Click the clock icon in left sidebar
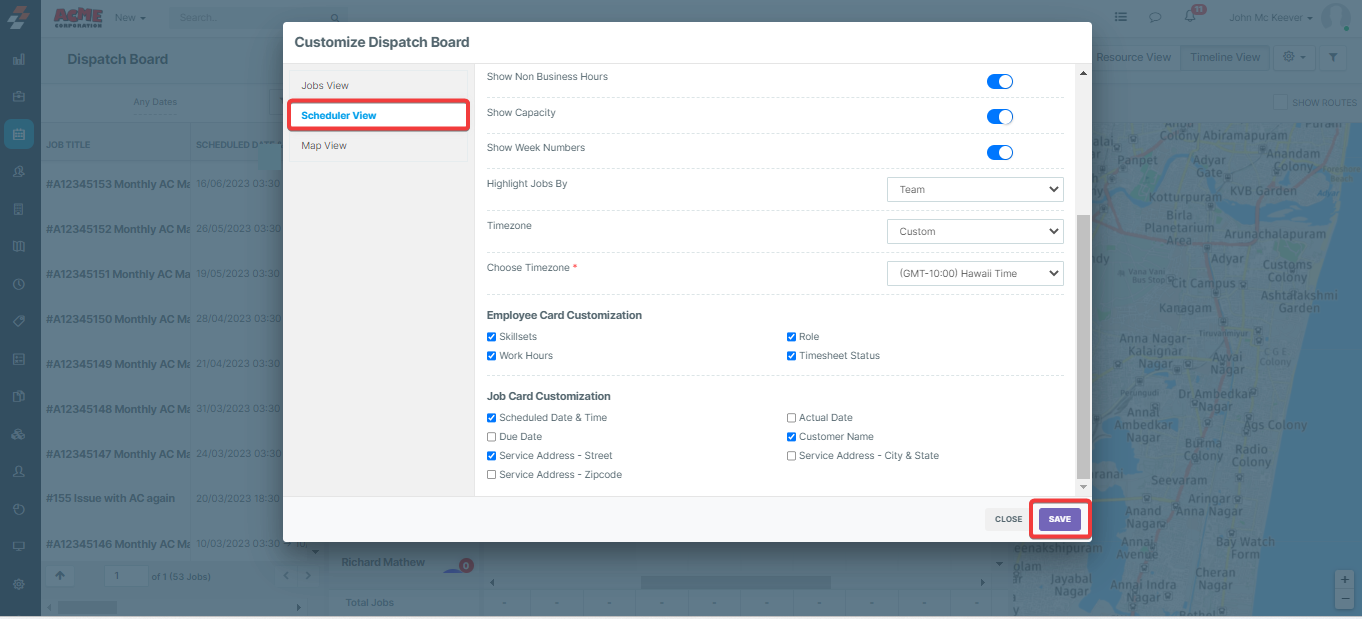This screenshot has width=1362, height=619. pos(19,284)
